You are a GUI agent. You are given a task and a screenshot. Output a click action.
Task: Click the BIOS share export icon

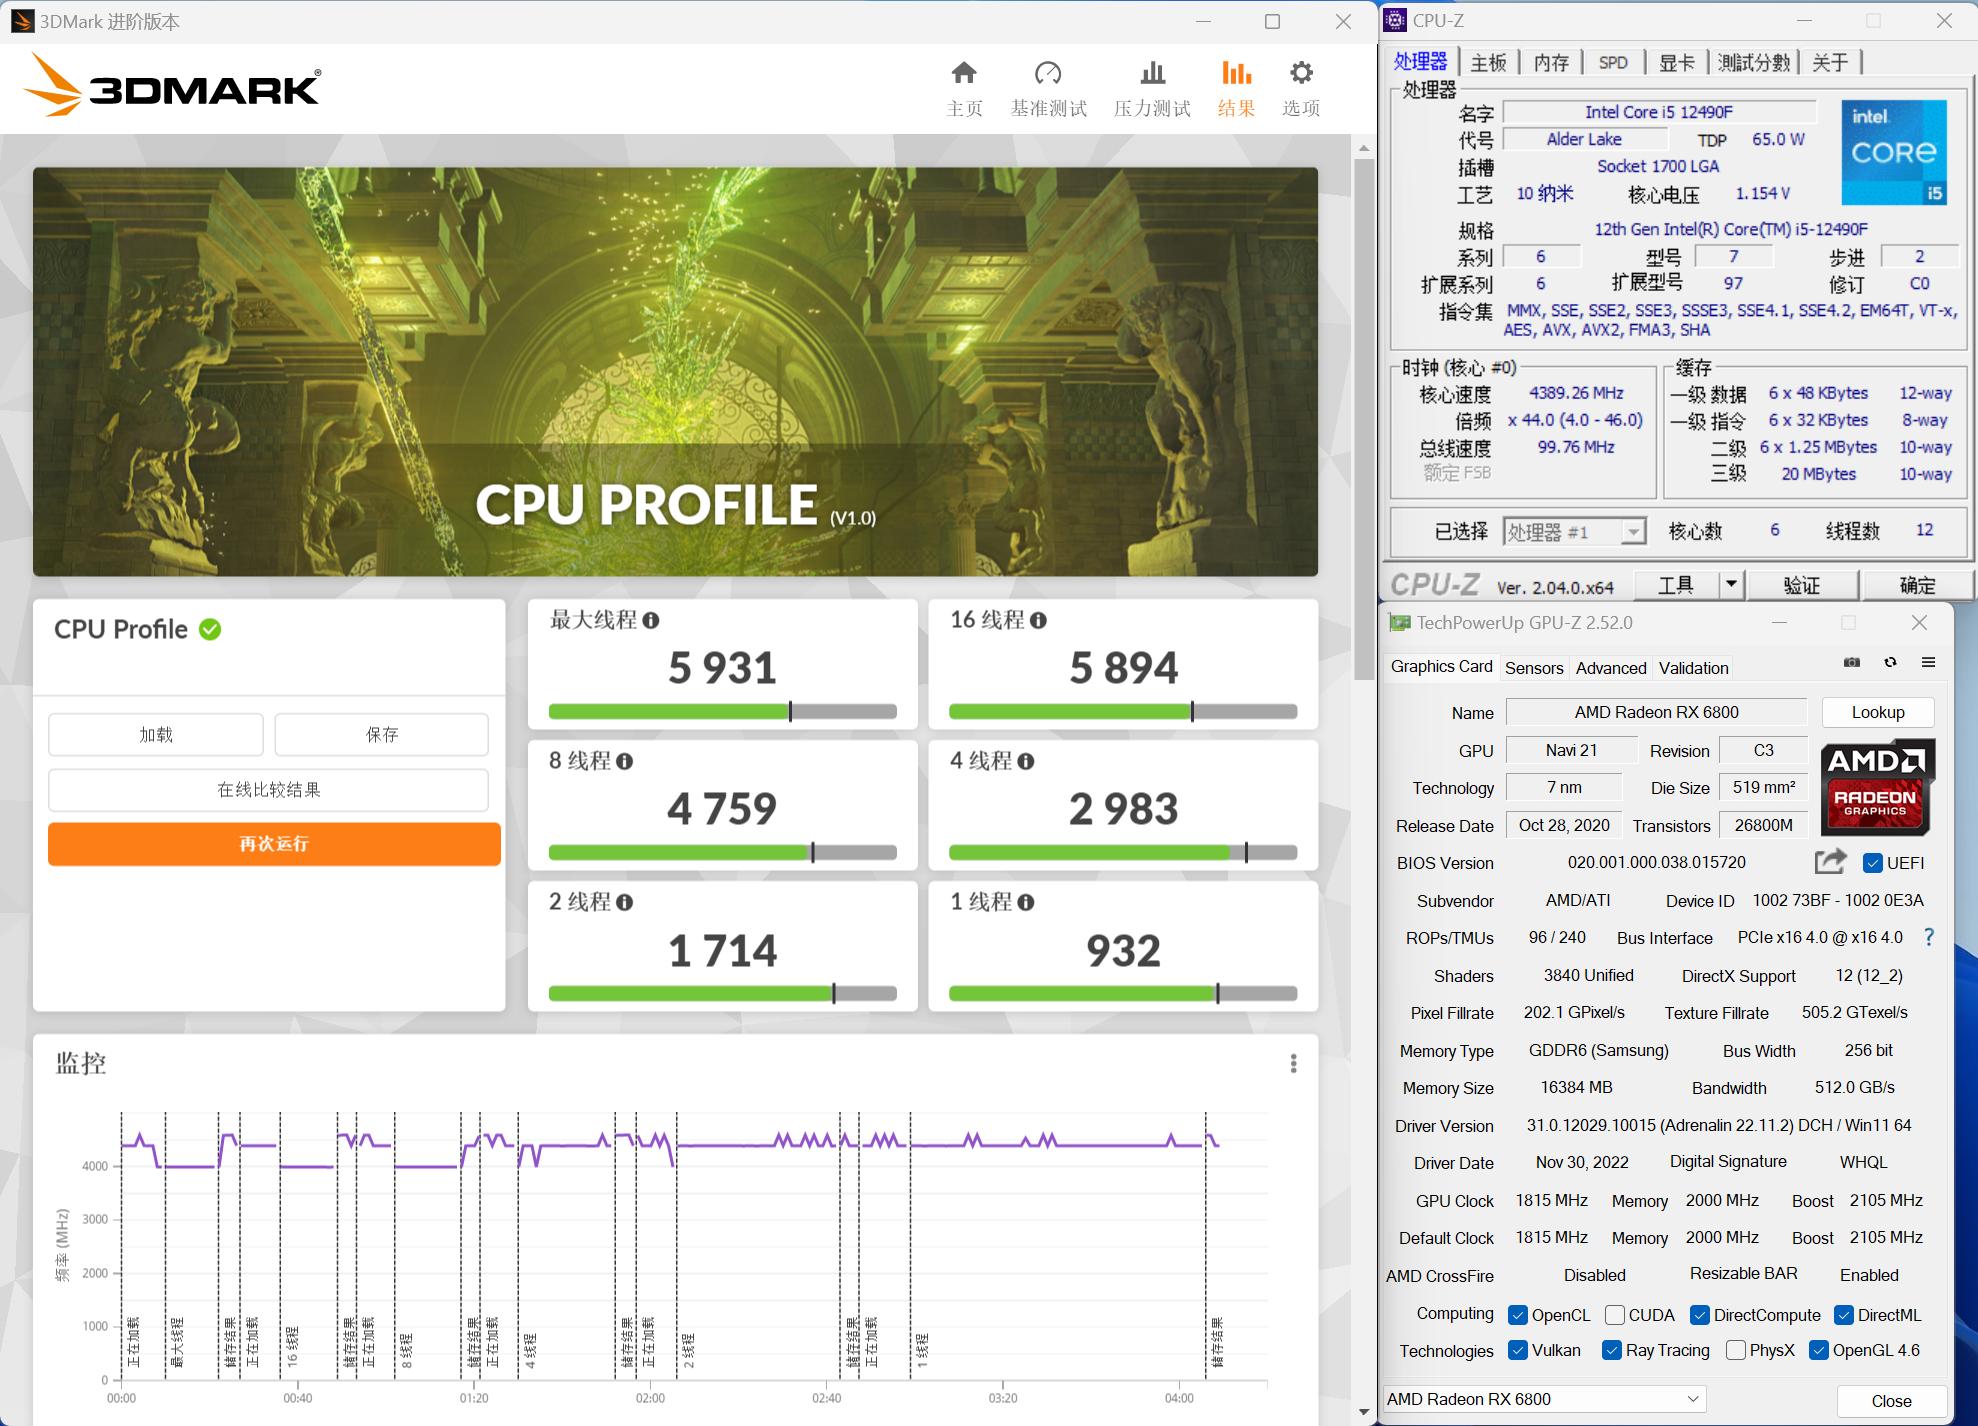[1829, 861]
